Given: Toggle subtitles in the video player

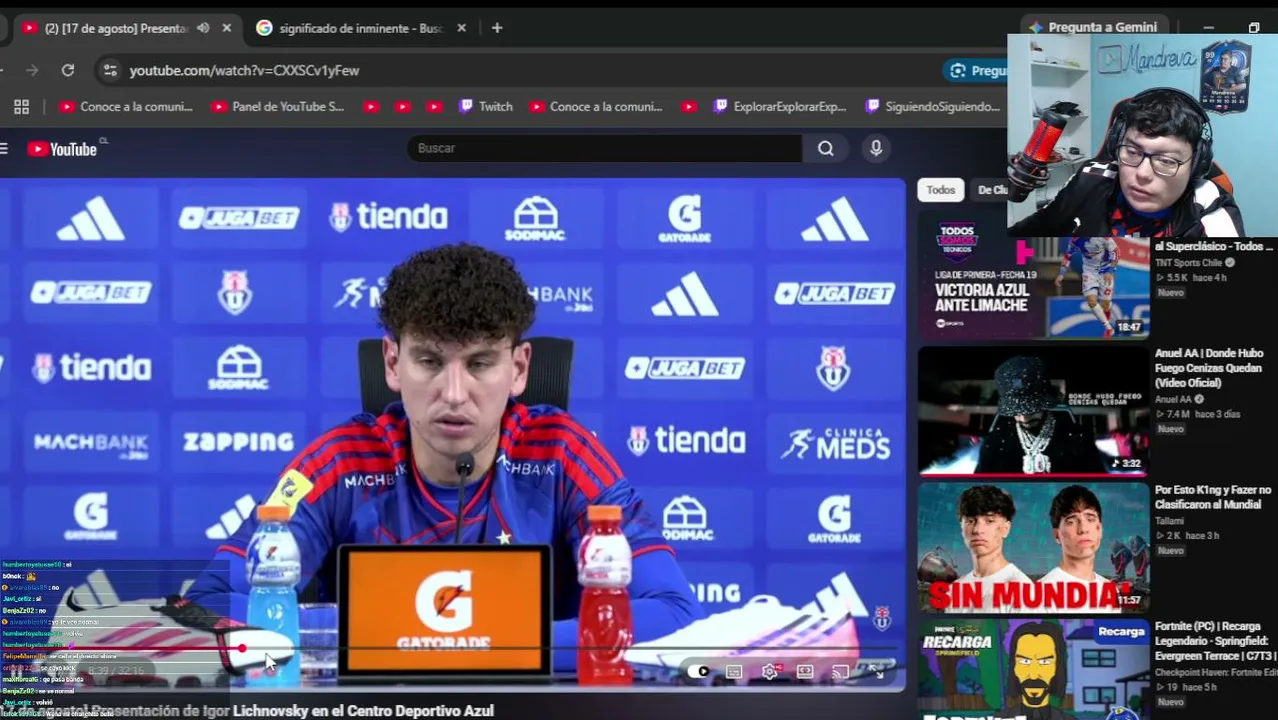Looking at the screenshot, I should (x=734, y=672).
